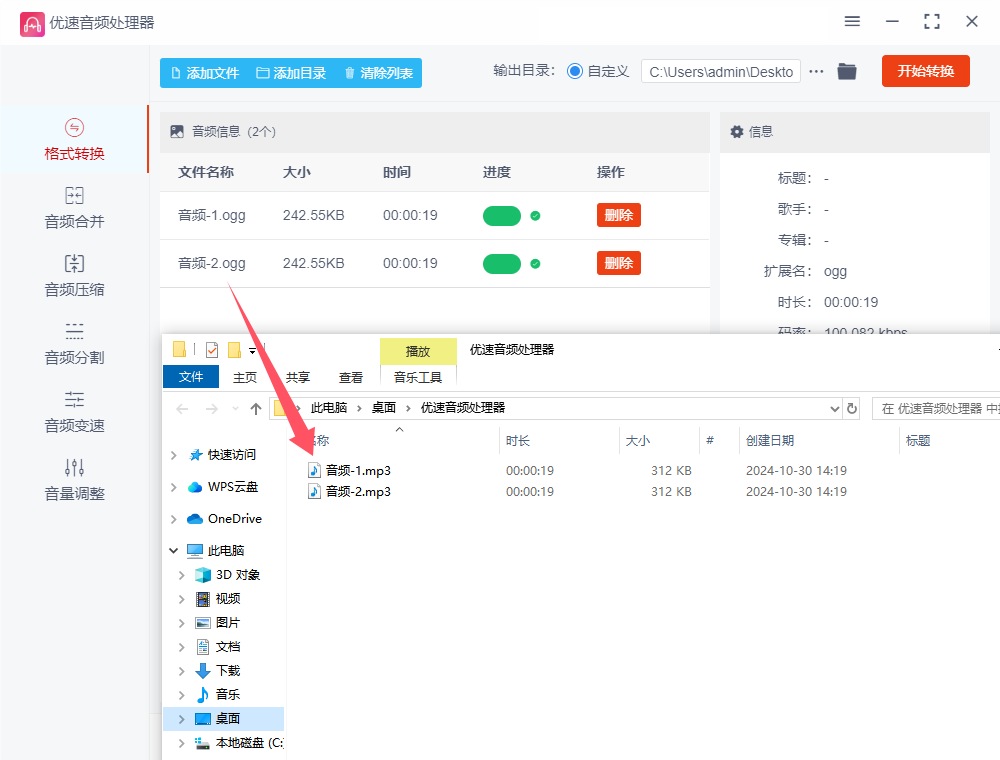Click the progress bar of 音频-1.ogg
Image resolution: width=1000 pixels, height=760 pixels.
pos(502,216)
